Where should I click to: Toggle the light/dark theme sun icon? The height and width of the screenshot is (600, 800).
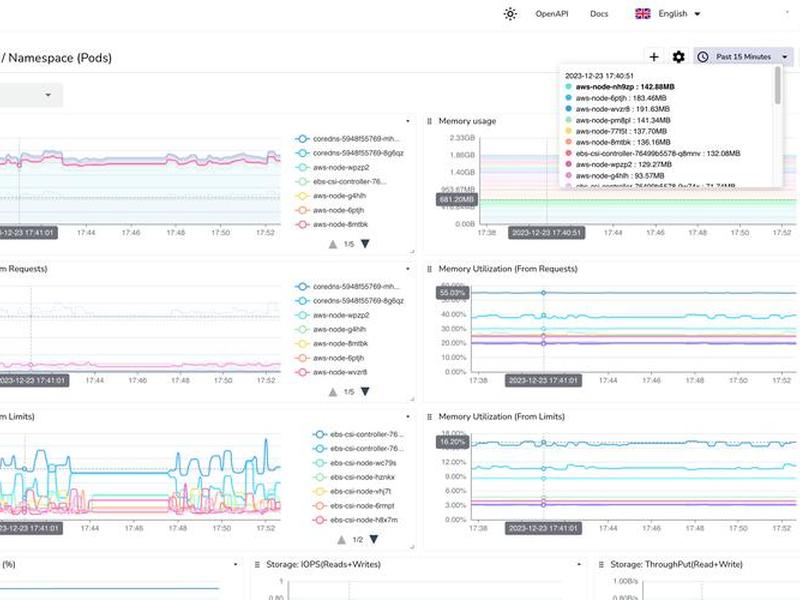510,14
